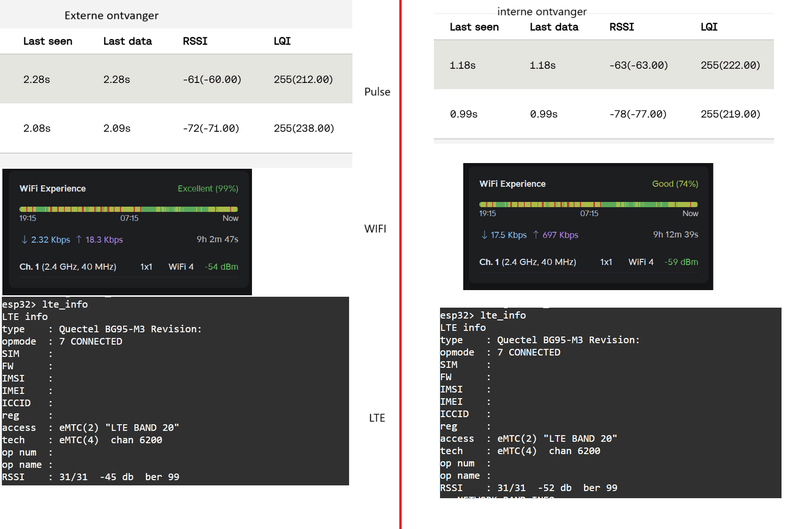
Task: Select the 2.09s Last data cell
Action: (x=117, y=129)
